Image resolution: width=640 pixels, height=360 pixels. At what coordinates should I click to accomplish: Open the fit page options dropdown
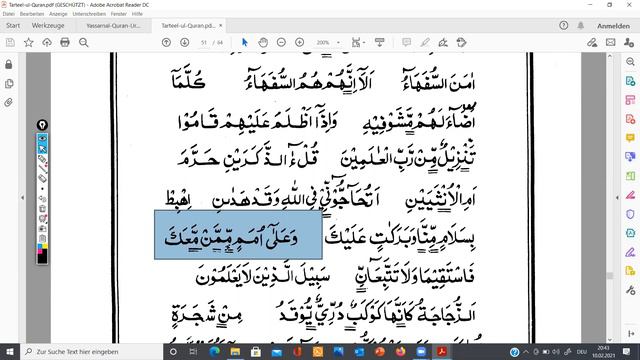(358, 42)
